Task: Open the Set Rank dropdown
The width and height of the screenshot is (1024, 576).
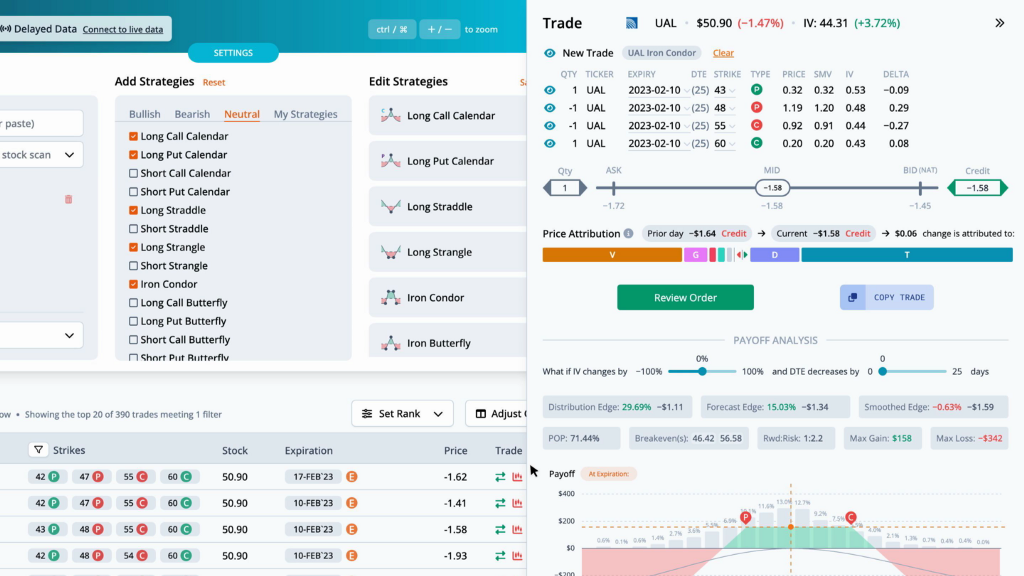Action: 402,413
